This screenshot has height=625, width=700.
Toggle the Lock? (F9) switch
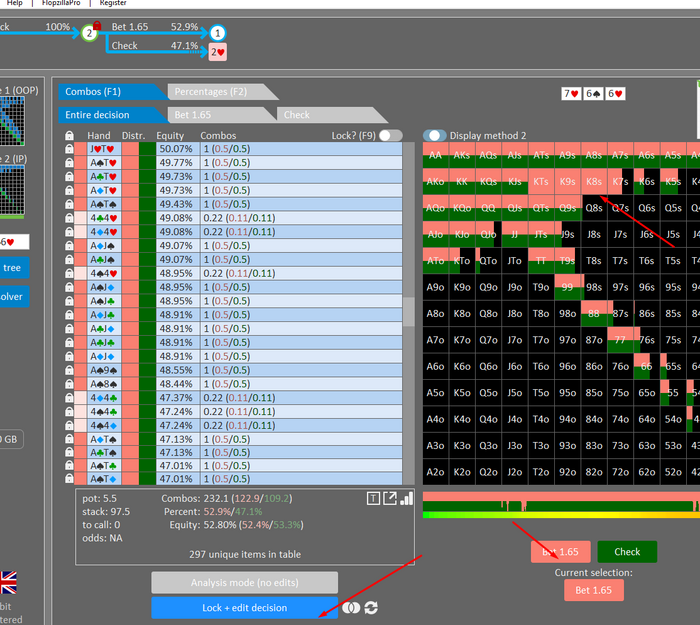[x=390, y=136]
